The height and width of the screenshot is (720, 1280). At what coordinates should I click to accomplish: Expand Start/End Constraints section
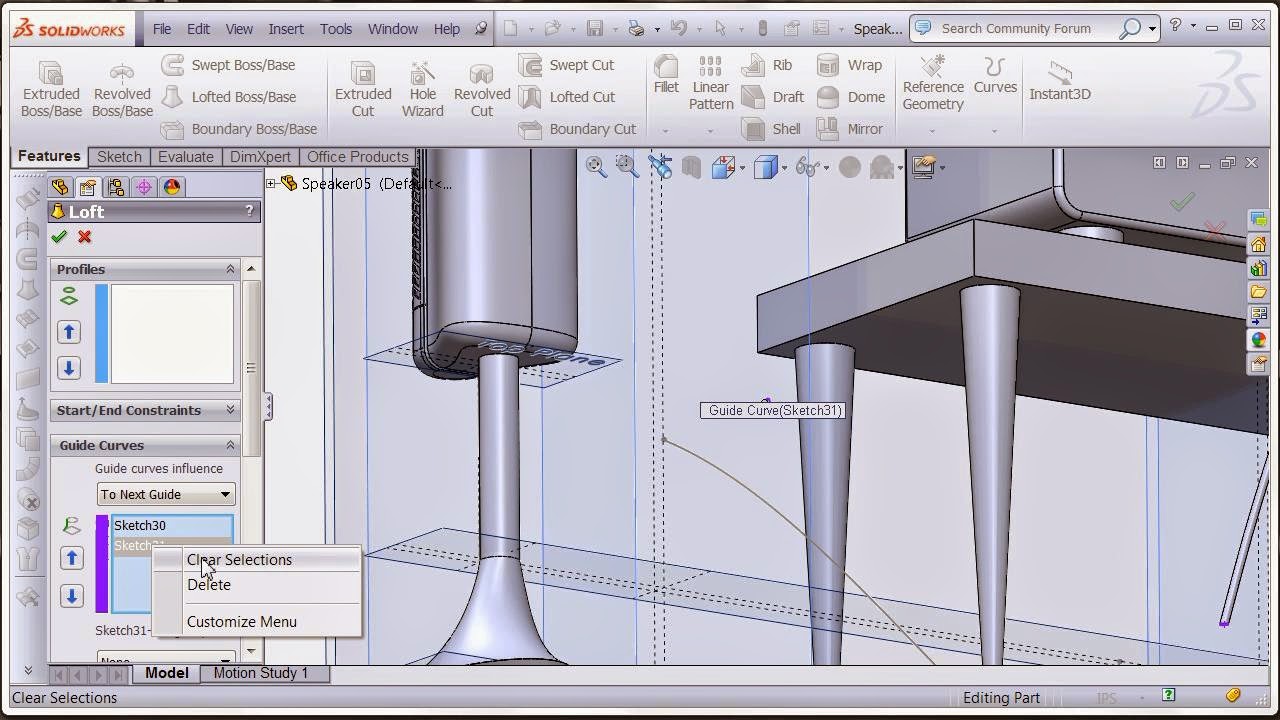(230, 410)
